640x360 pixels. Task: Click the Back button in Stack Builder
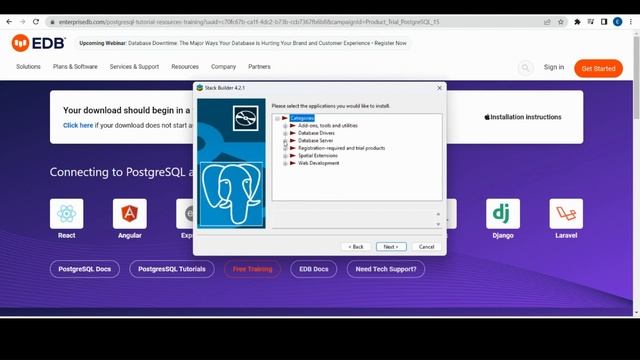point(356,247)
